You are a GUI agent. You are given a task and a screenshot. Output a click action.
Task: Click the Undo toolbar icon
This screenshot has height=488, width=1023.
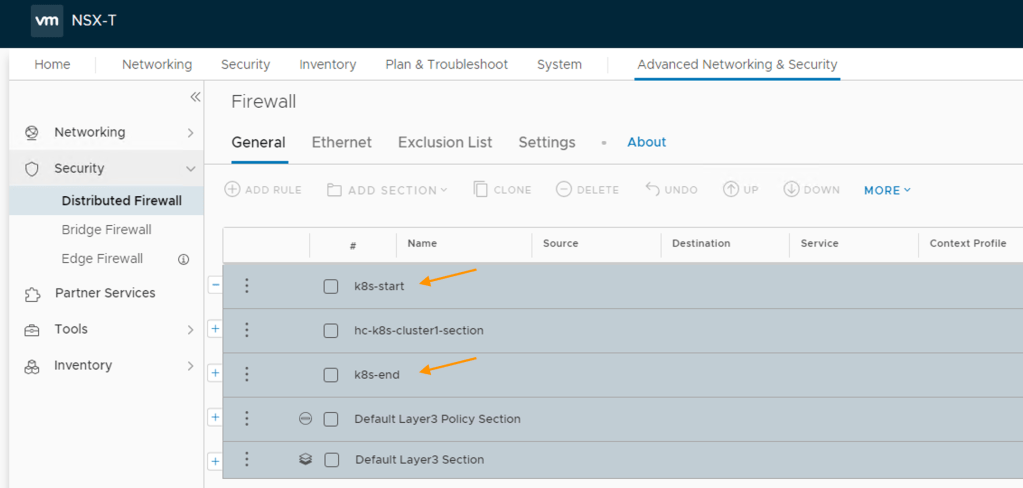[652, 189]
